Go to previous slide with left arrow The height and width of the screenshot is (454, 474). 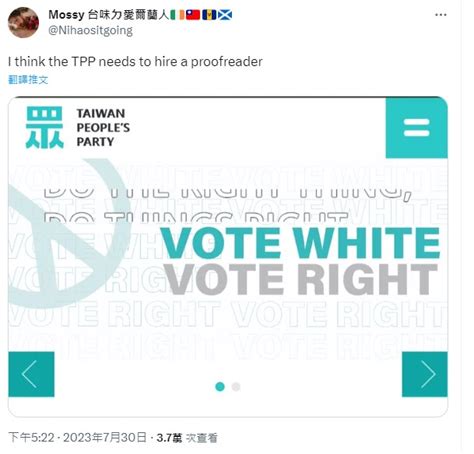[31, 374]
